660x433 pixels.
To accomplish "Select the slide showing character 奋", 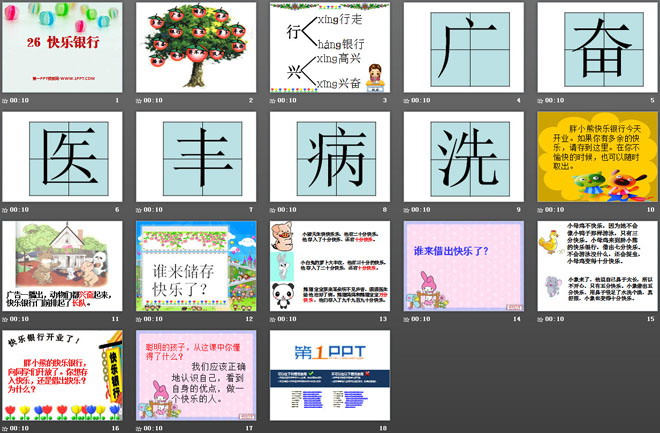I will tap(597, 47).
